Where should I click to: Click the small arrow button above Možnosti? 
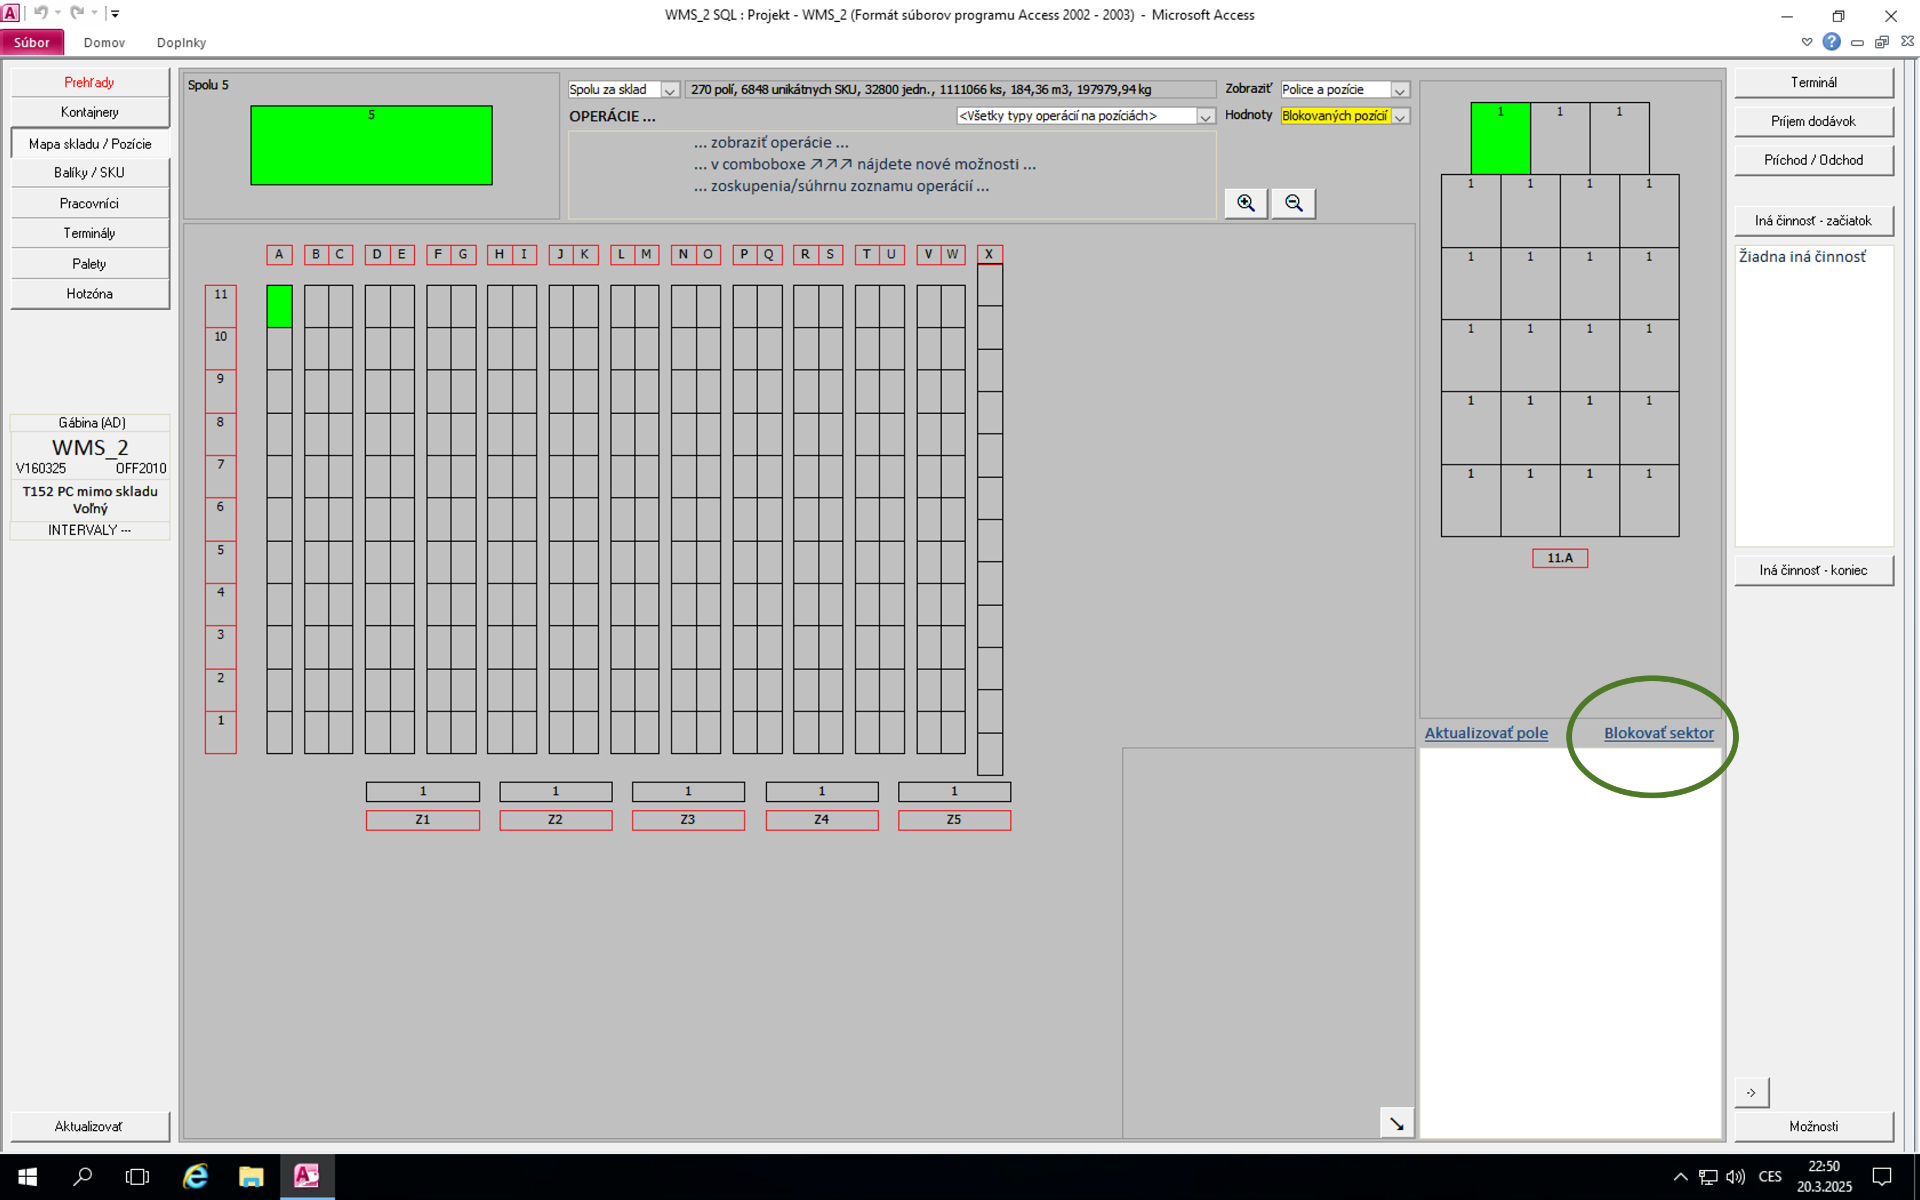click(1751, 1092)
